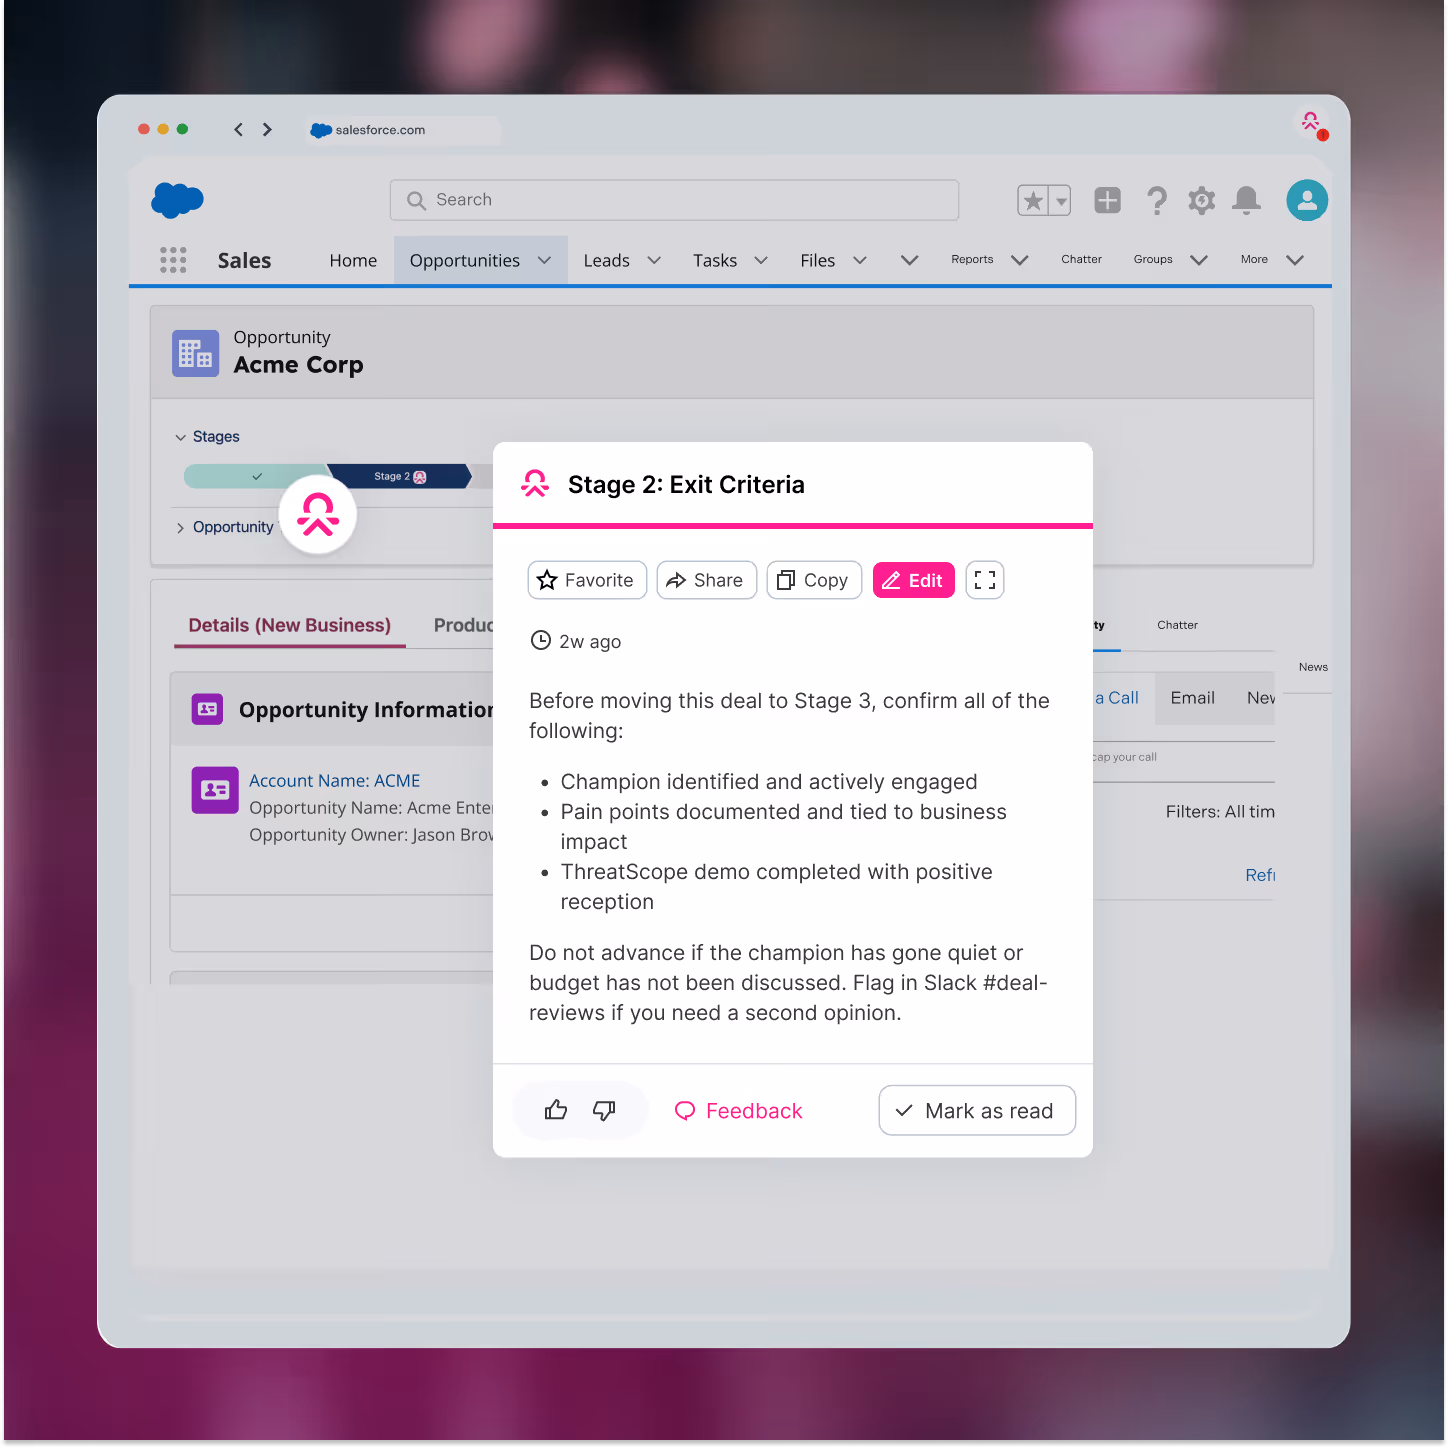
Task: Share the Exit Criteria card
Action: 706,580
